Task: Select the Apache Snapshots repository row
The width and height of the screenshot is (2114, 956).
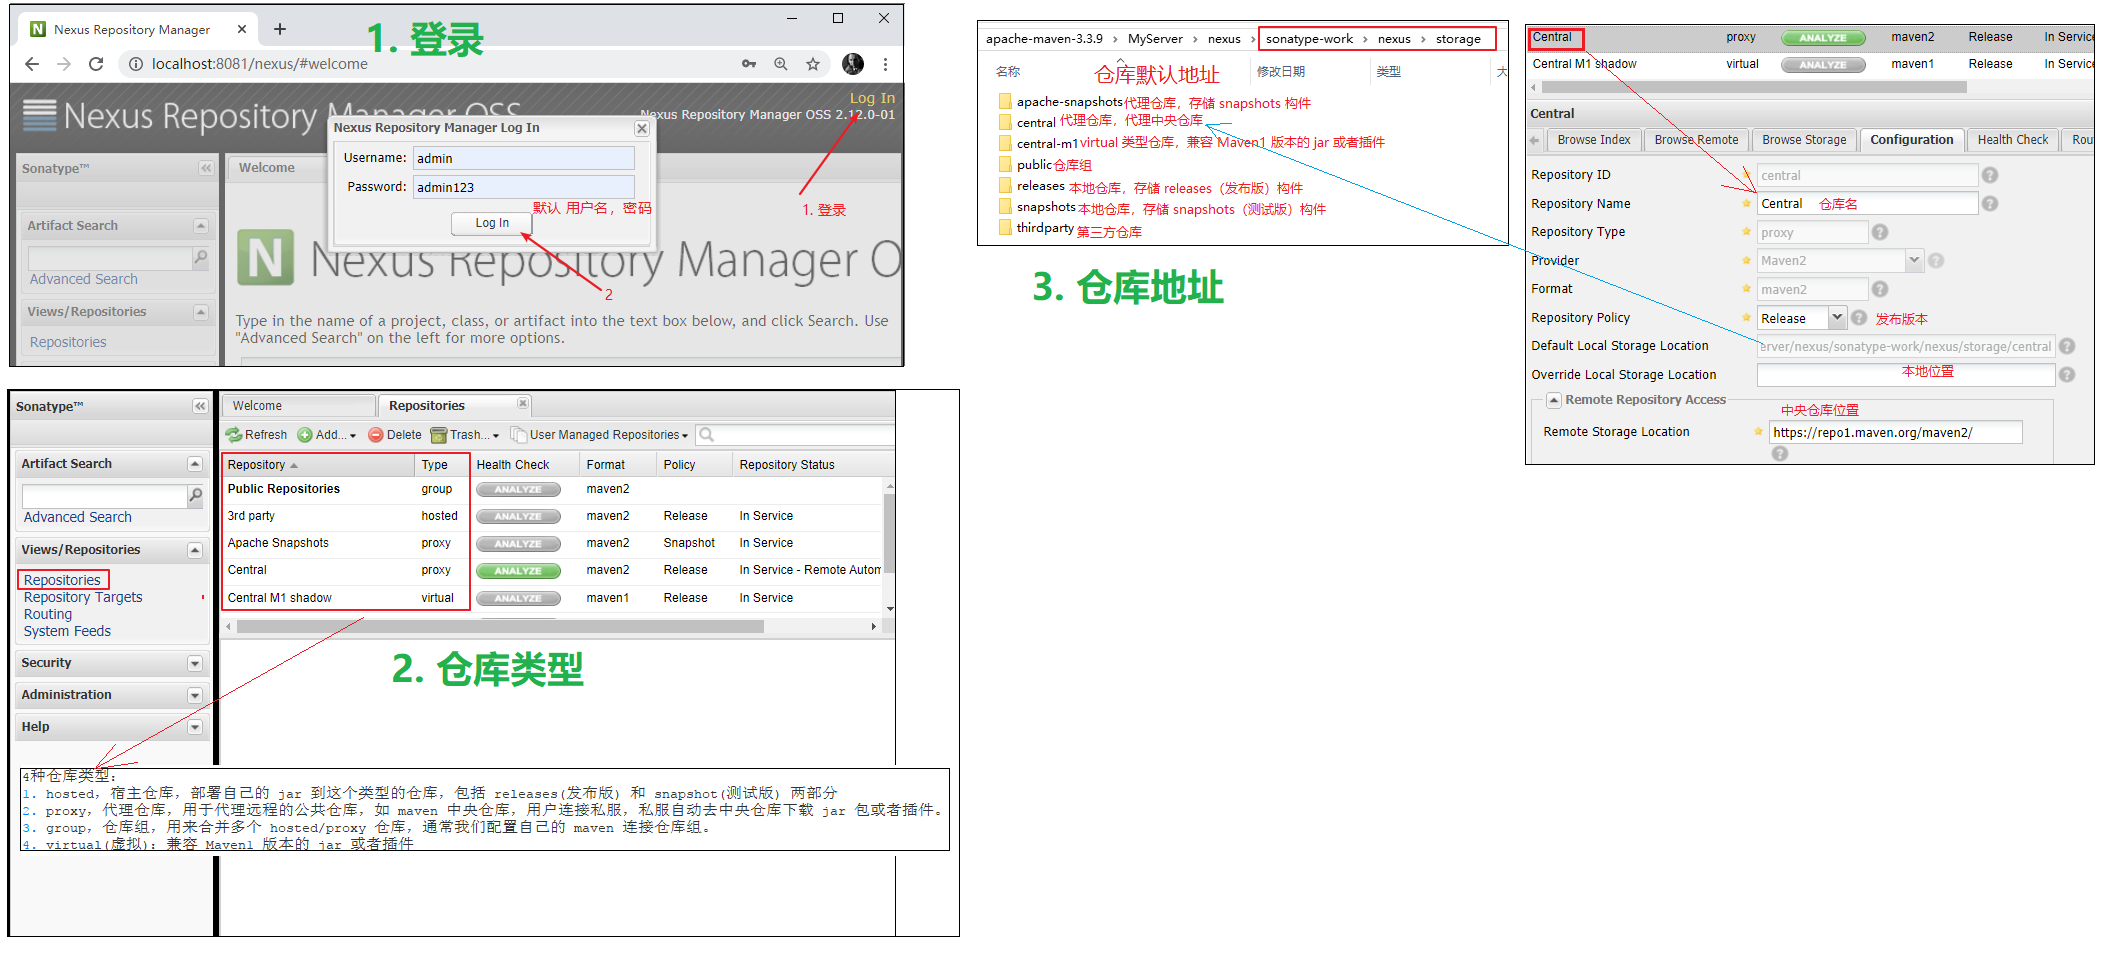Action: 551,544
